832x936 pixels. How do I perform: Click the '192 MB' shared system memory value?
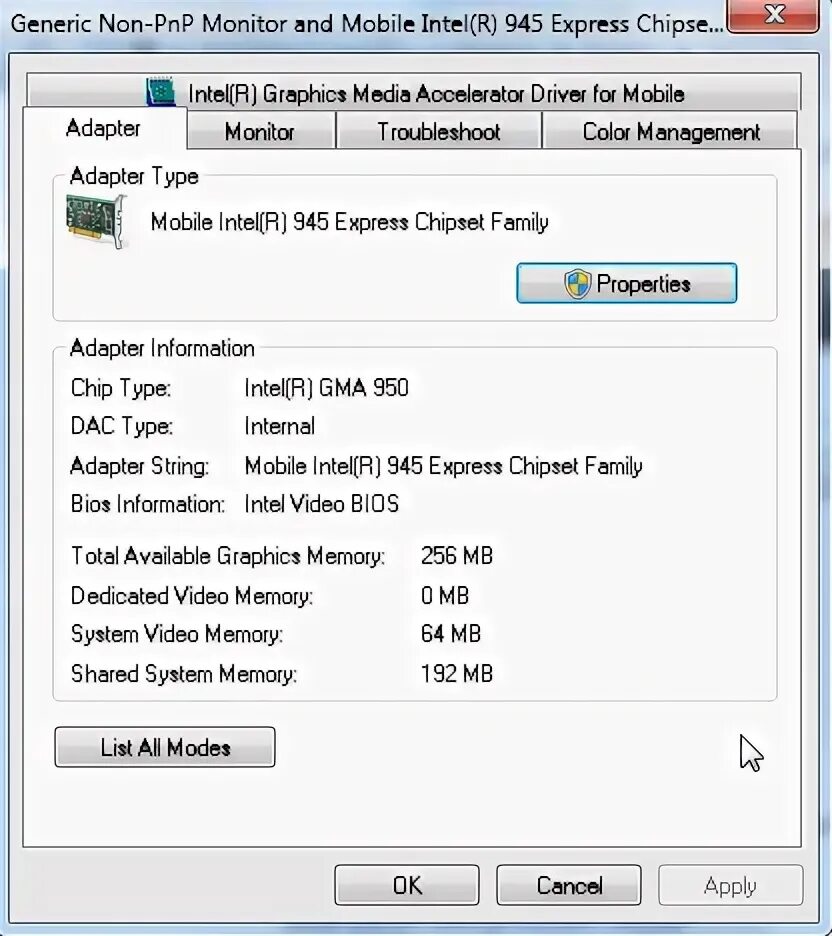point(457,674)
